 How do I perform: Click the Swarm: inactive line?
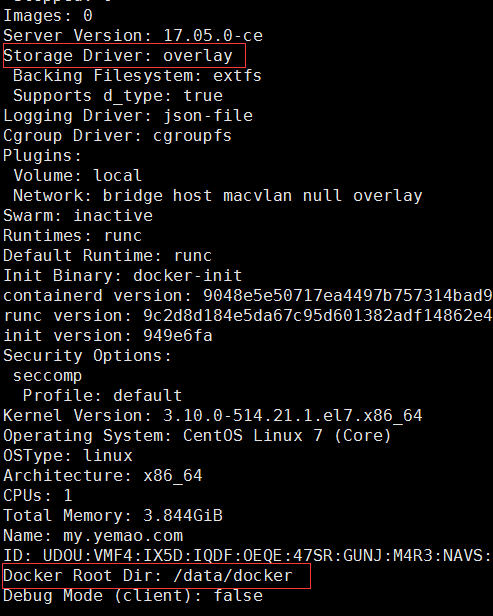tap(78, 216)
